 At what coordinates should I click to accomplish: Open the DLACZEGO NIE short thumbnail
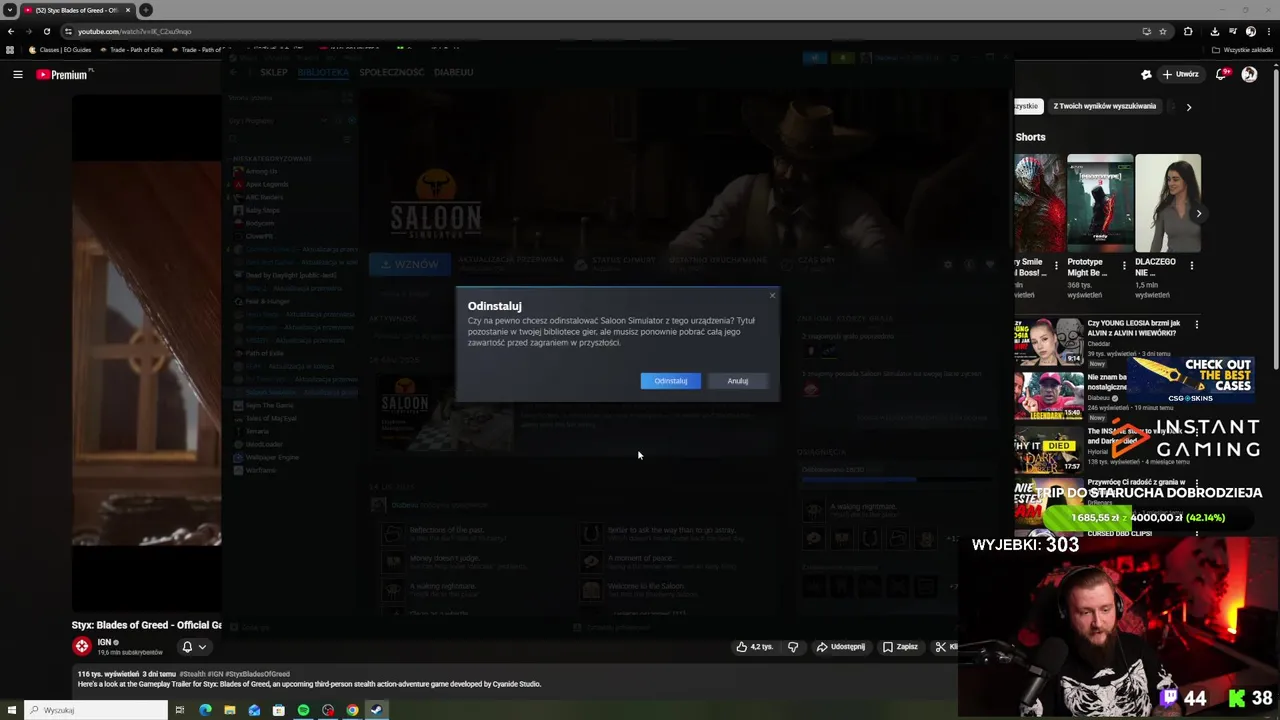tap(1168, 203)
